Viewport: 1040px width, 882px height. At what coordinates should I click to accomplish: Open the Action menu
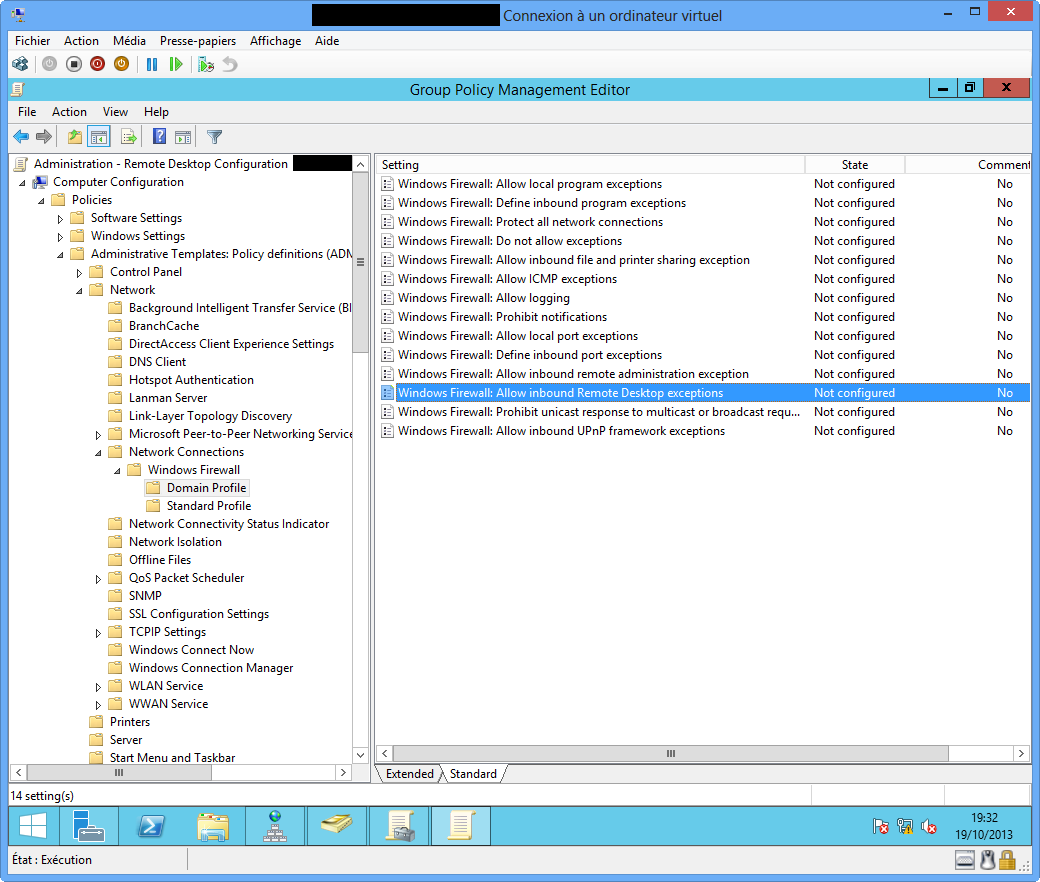tap(69, 111)
